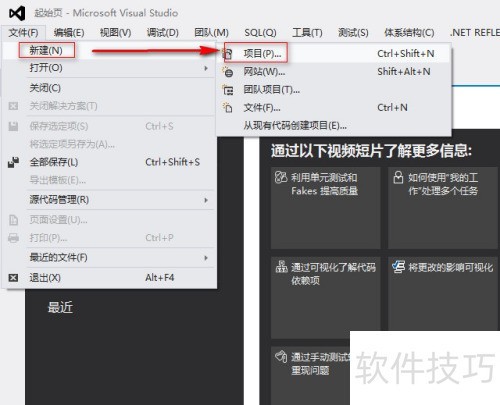
Task: Click the Team Project icon beside 团队项目(T)
Action: pyautogui.click(x=228, y=90)
